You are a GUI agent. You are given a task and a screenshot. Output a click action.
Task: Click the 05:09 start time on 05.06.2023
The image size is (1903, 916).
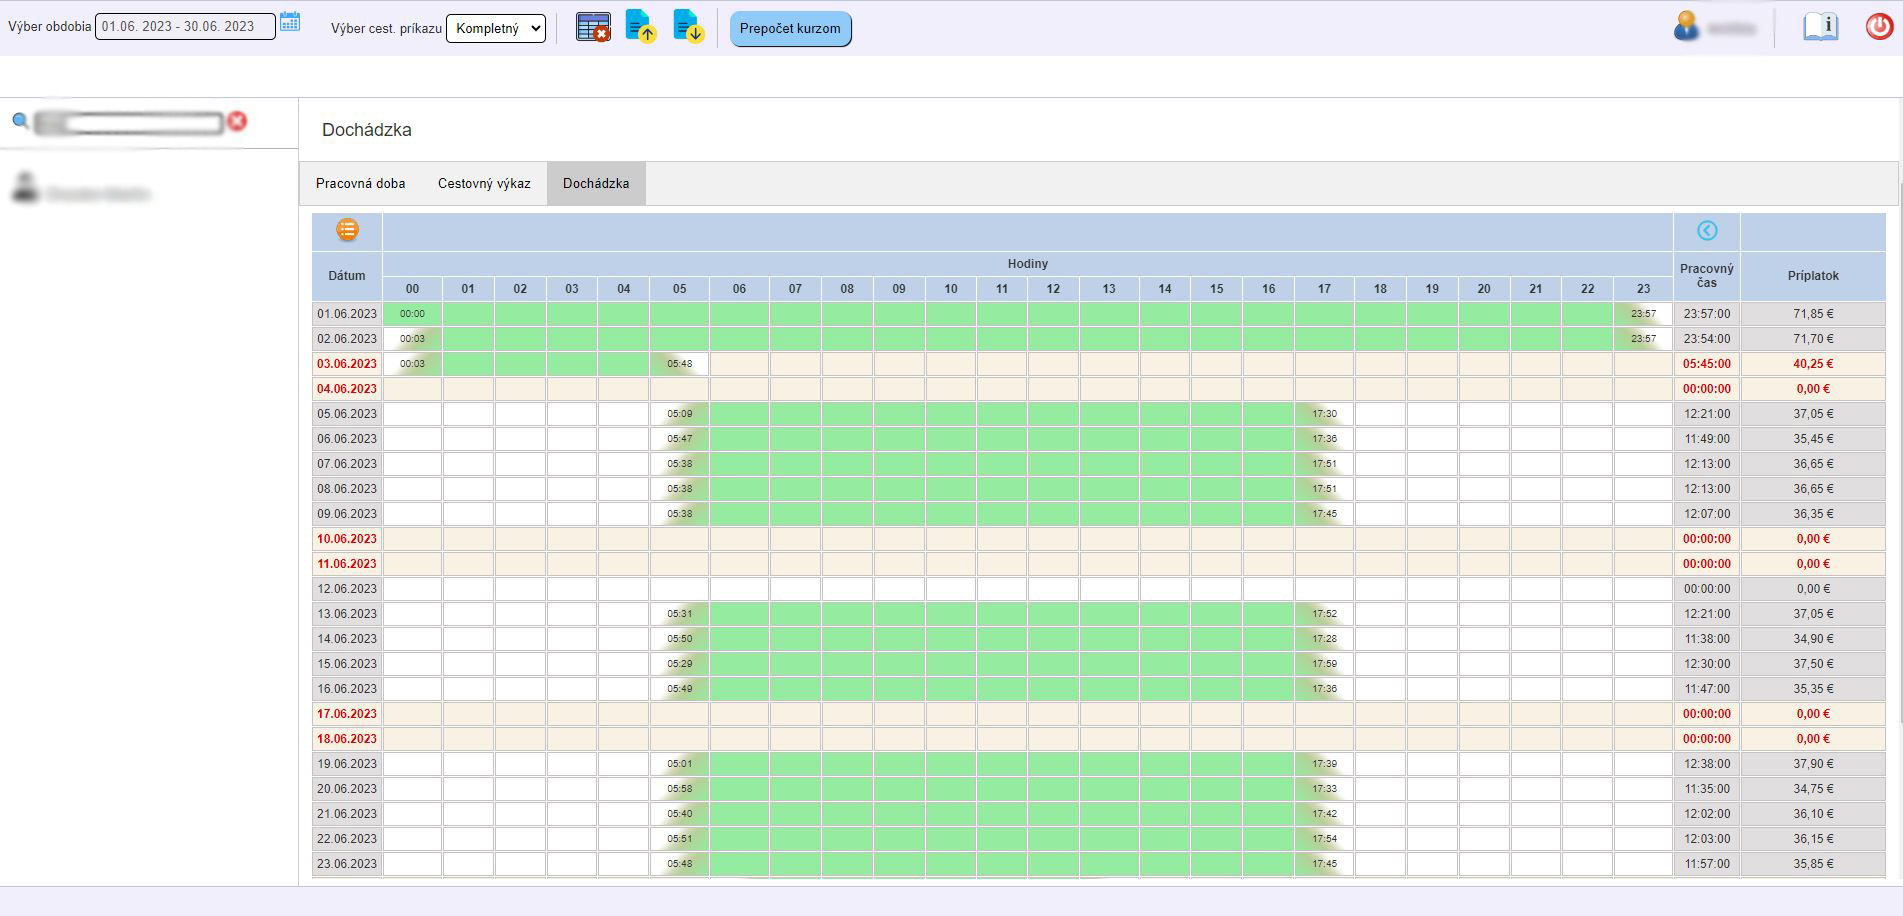click(x=680, y=414)
